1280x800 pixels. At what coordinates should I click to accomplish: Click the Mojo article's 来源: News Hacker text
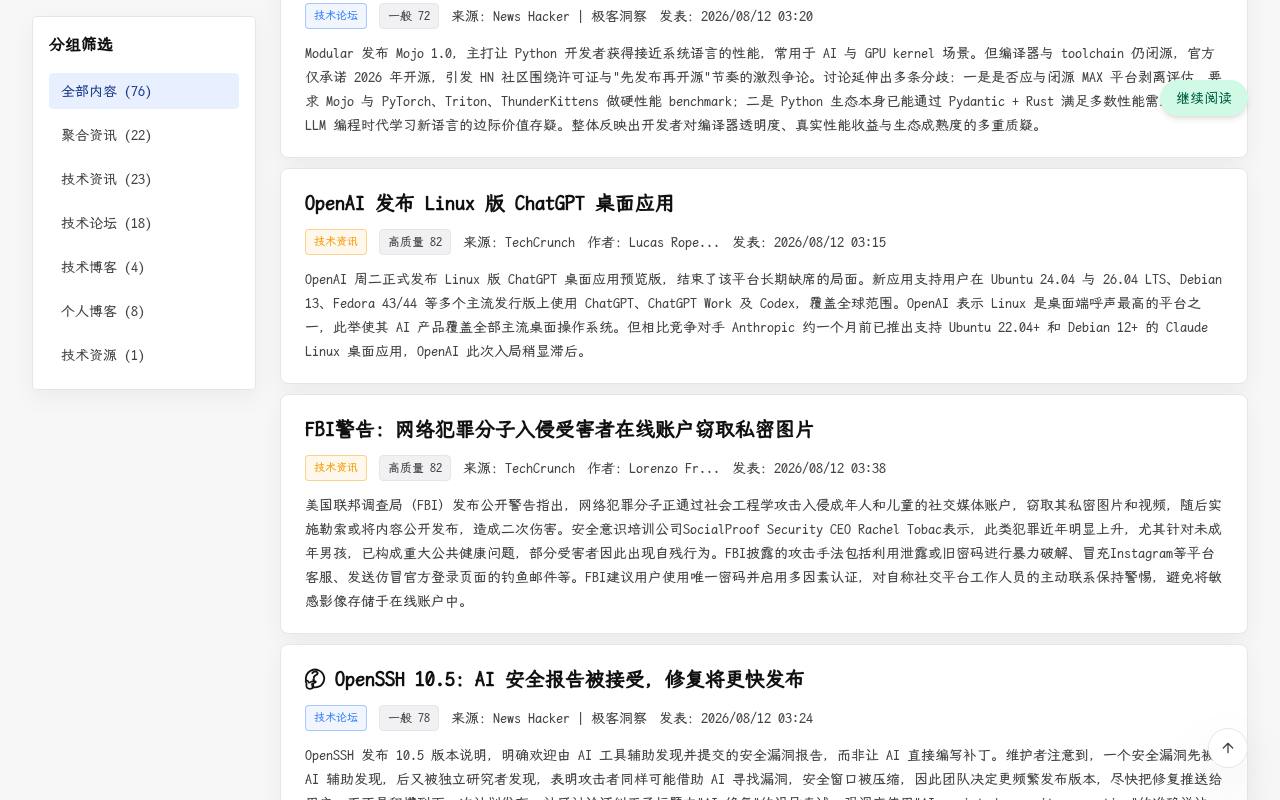549,16
